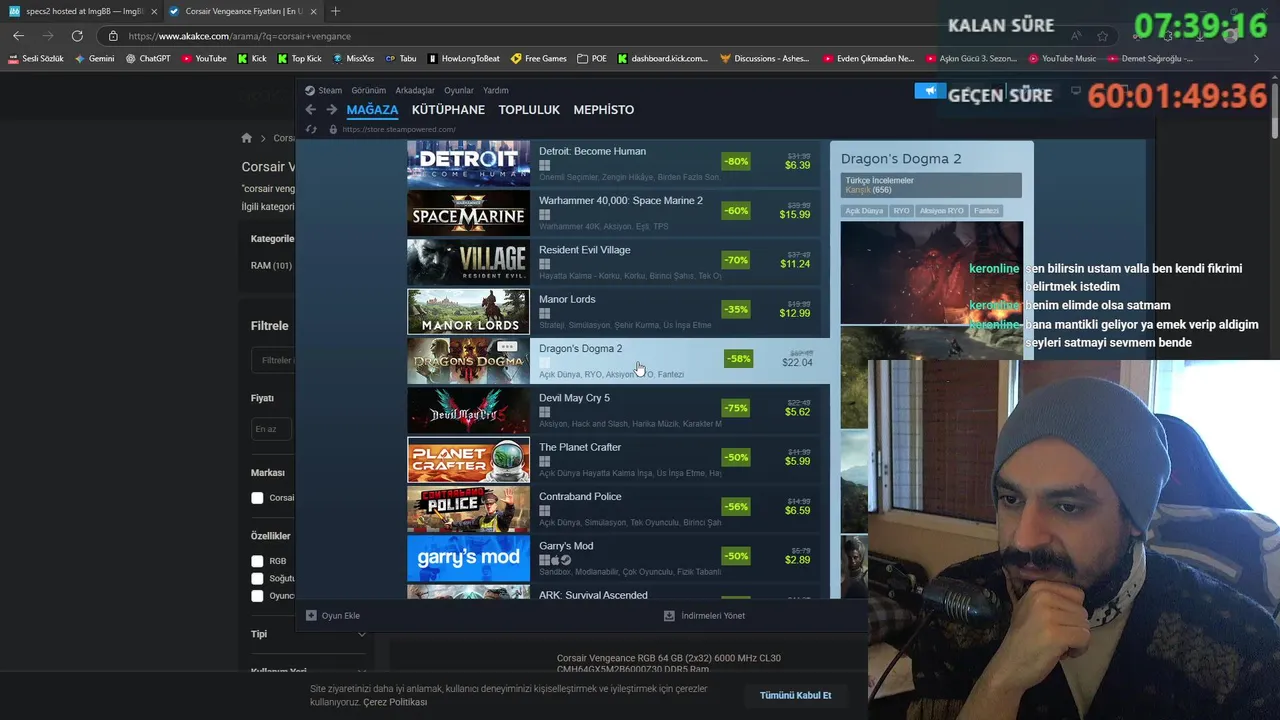Close the specs2 ImgBB tab

[154, 11]
